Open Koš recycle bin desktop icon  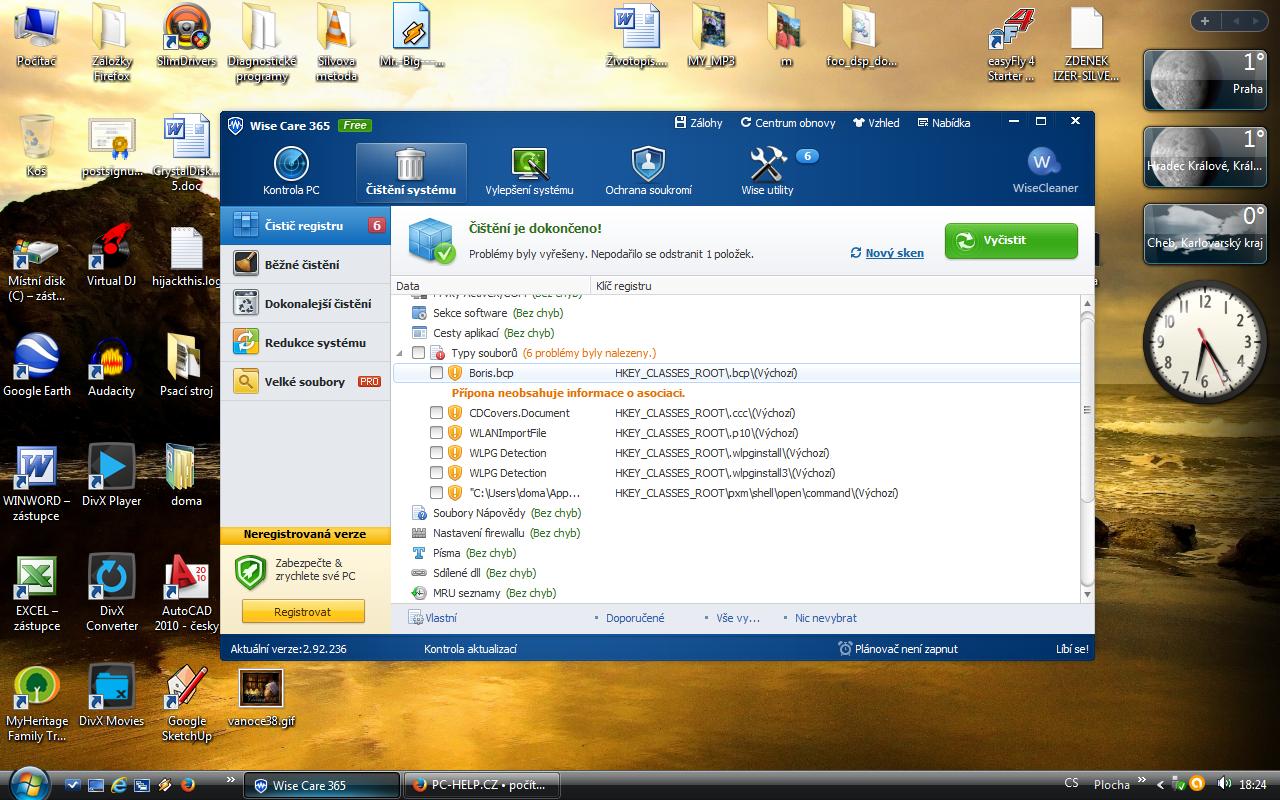[x=37, y=147]
